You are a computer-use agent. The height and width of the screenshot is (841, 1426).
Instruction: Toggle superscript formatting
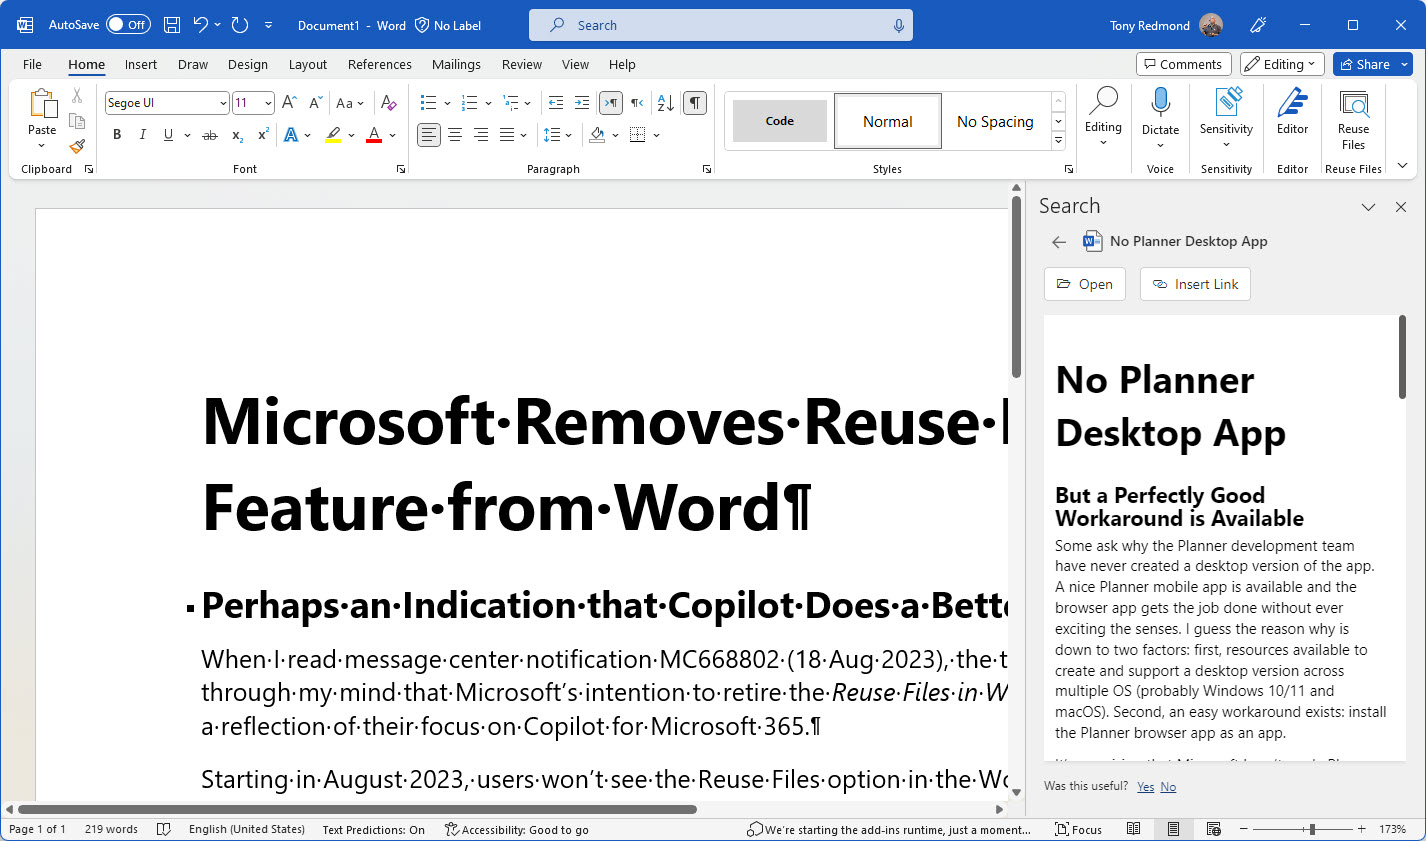[263, 134]
